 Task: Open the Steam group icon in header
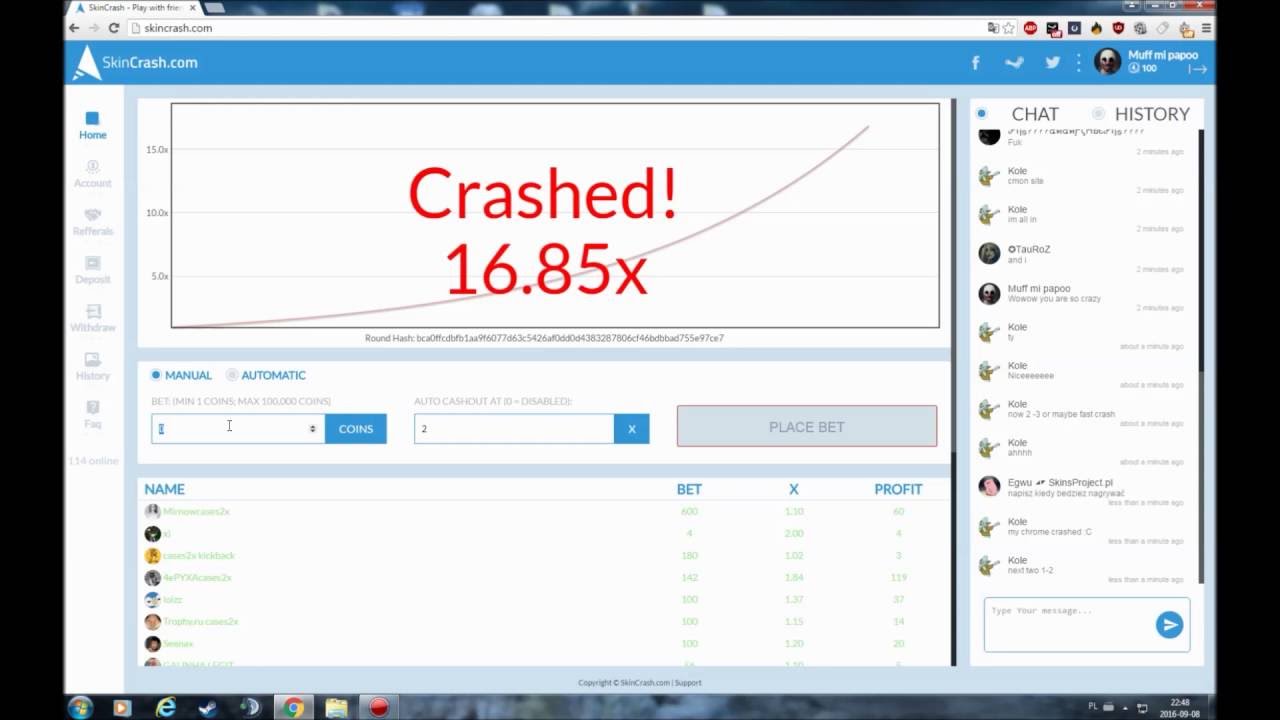point(1014,62)
